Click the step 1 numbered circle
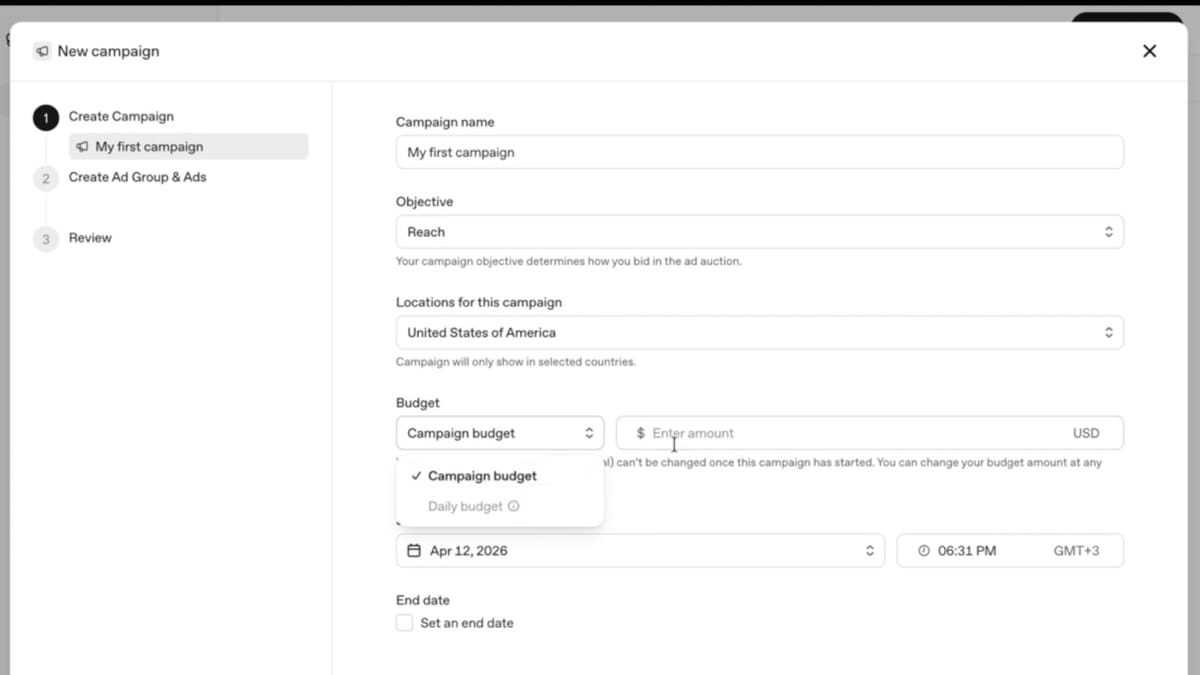Image resolution: width=1200 pixels, height=675 pixels. click(45, 117)
